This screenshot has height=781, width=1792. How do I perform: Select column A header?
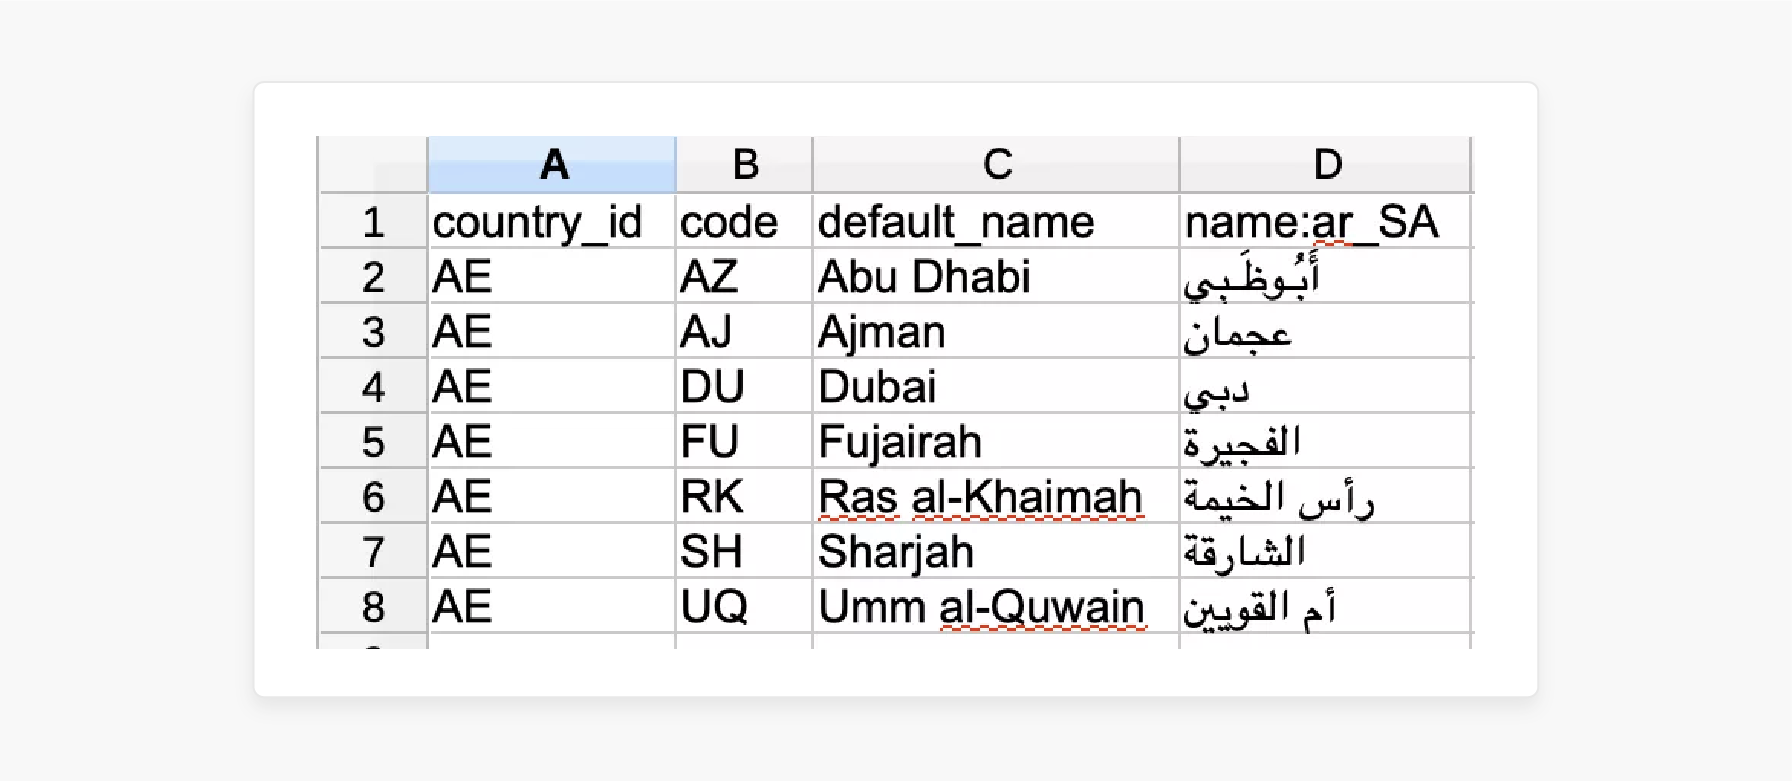point(553,163)
